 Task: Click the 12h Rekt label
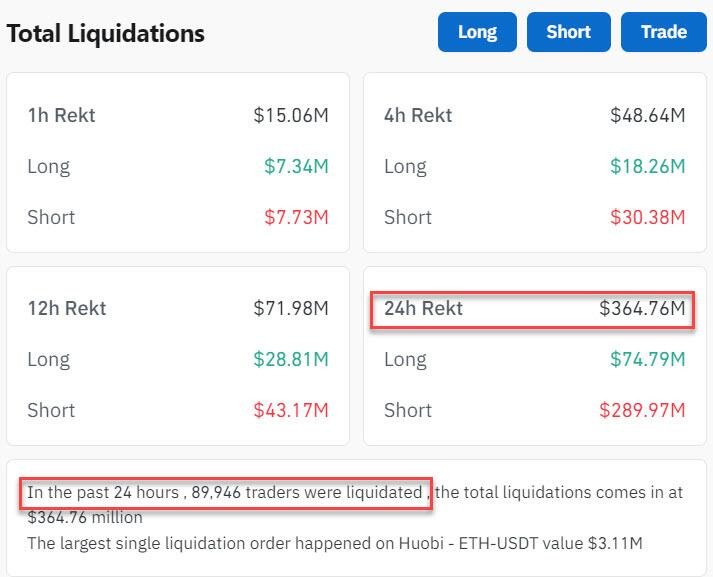(66, 309)
